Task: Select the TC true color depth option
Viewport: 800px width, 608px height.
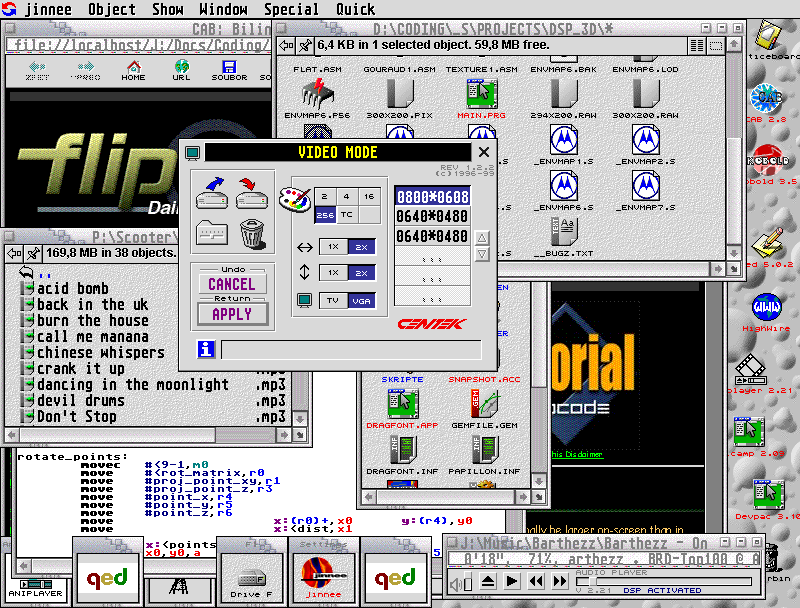Action: (x=347, y=215)
